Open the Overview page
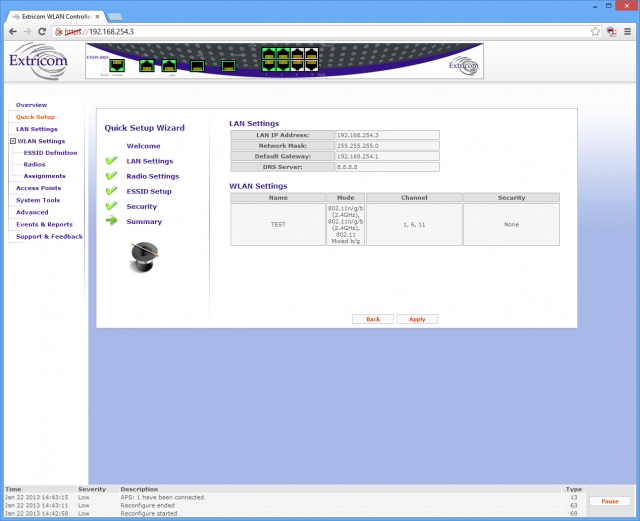Screen dimensions: 640x521 click(31, 105)
